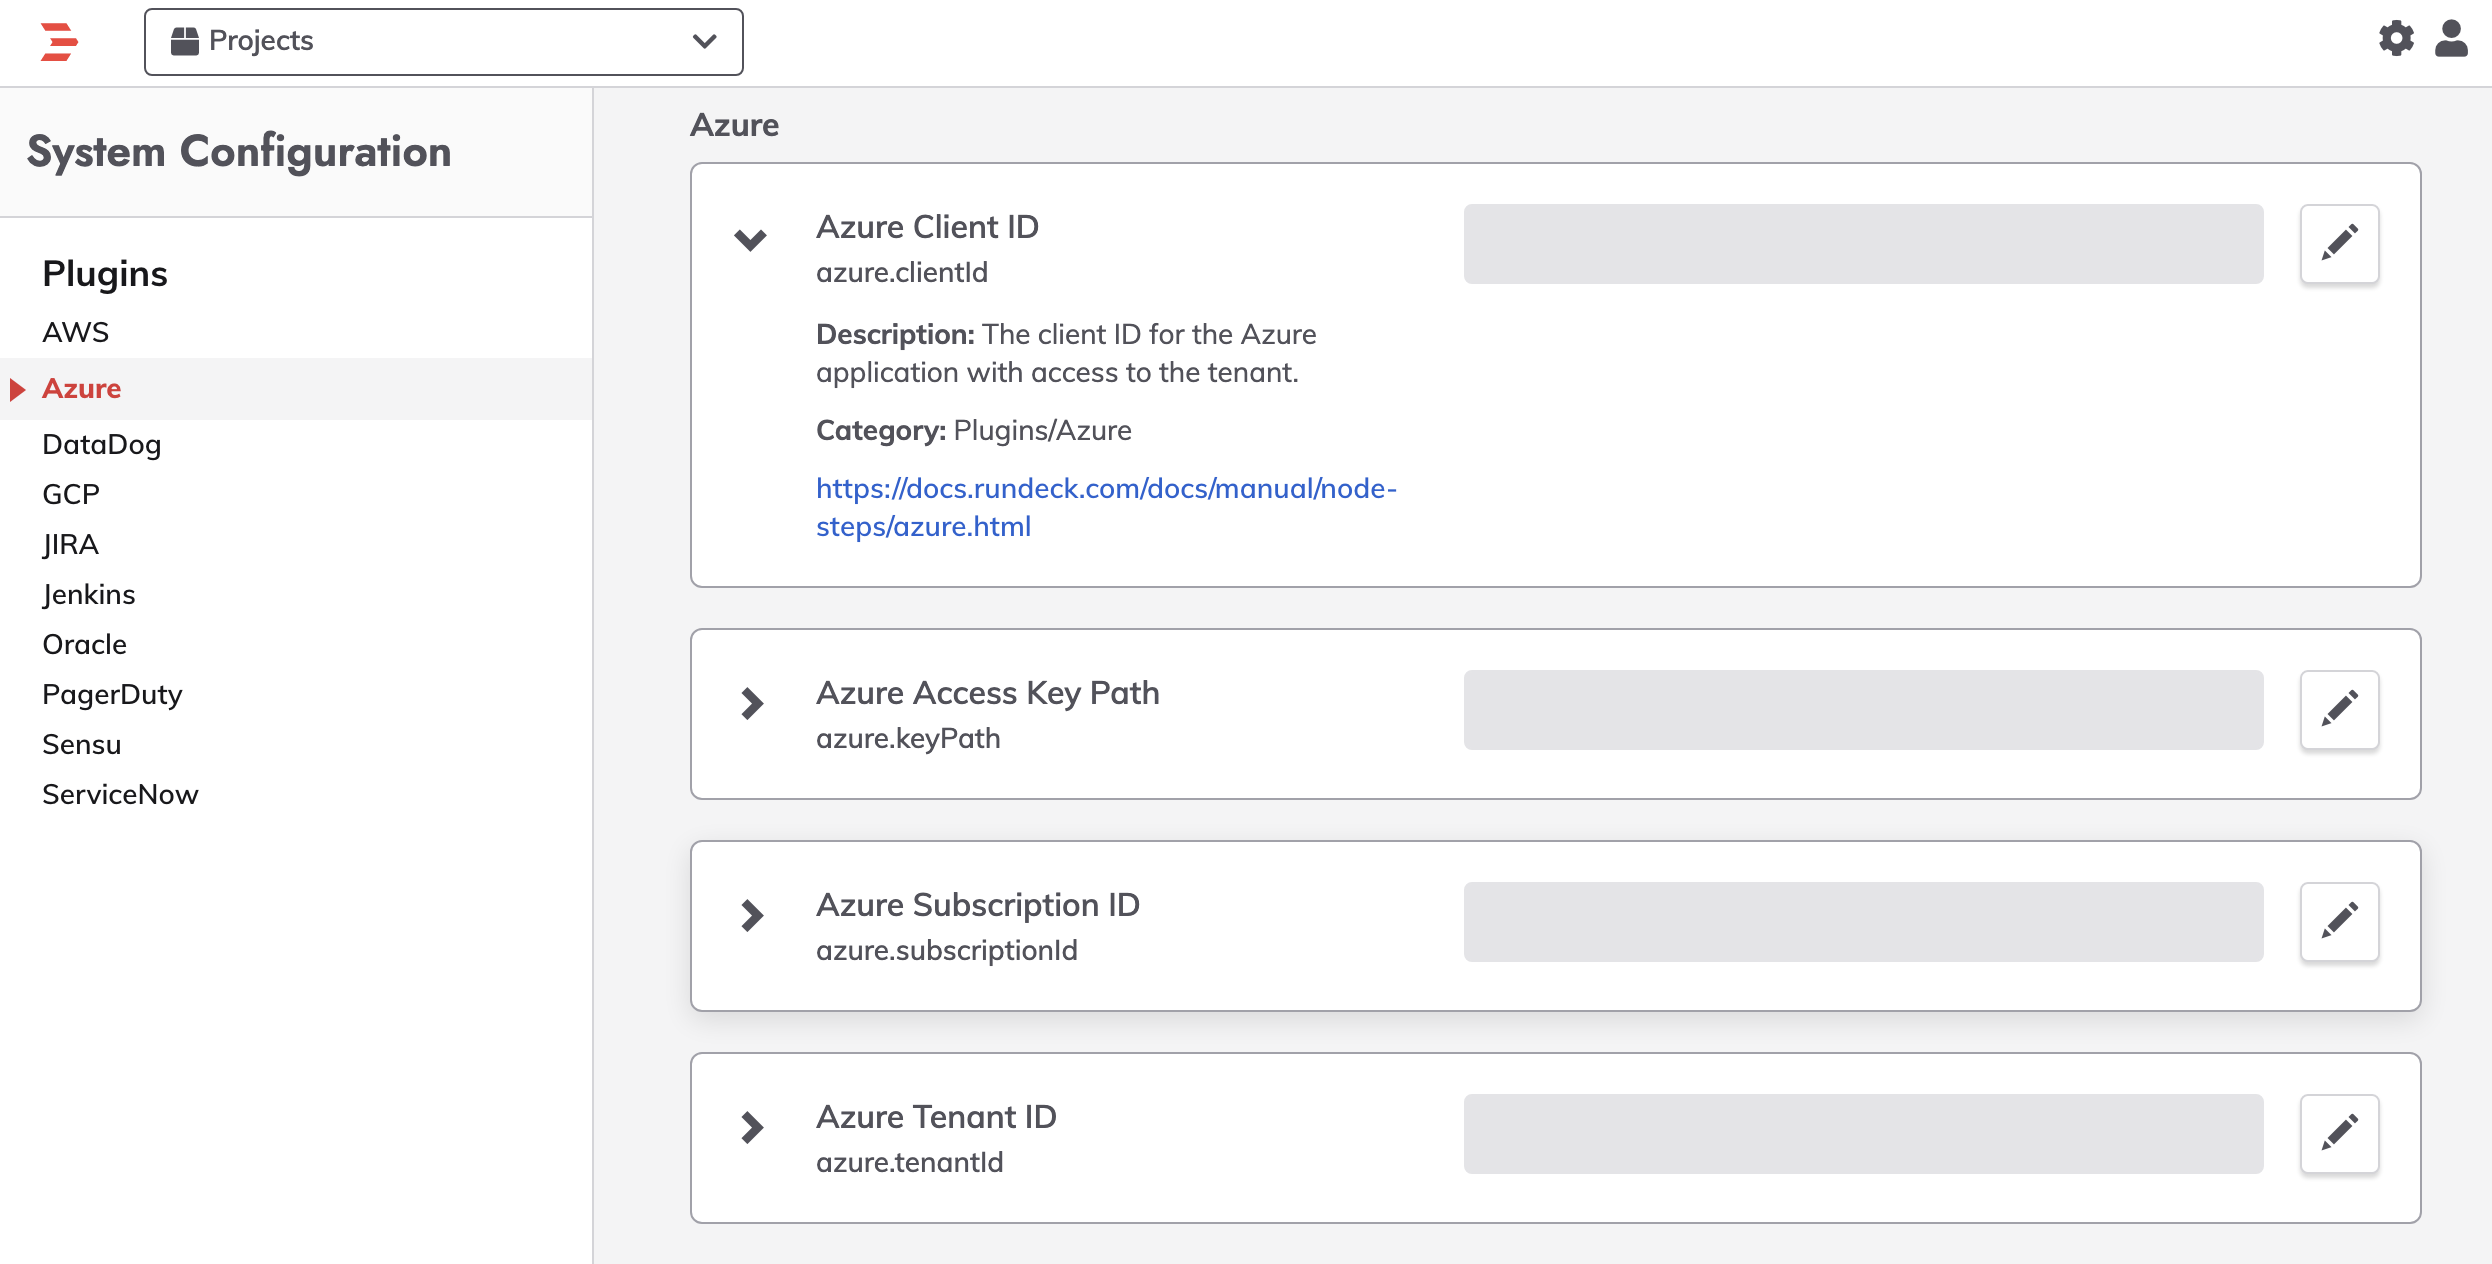
Task: Select the ServiceNow plugin category
Action: [x=121, y=794]
